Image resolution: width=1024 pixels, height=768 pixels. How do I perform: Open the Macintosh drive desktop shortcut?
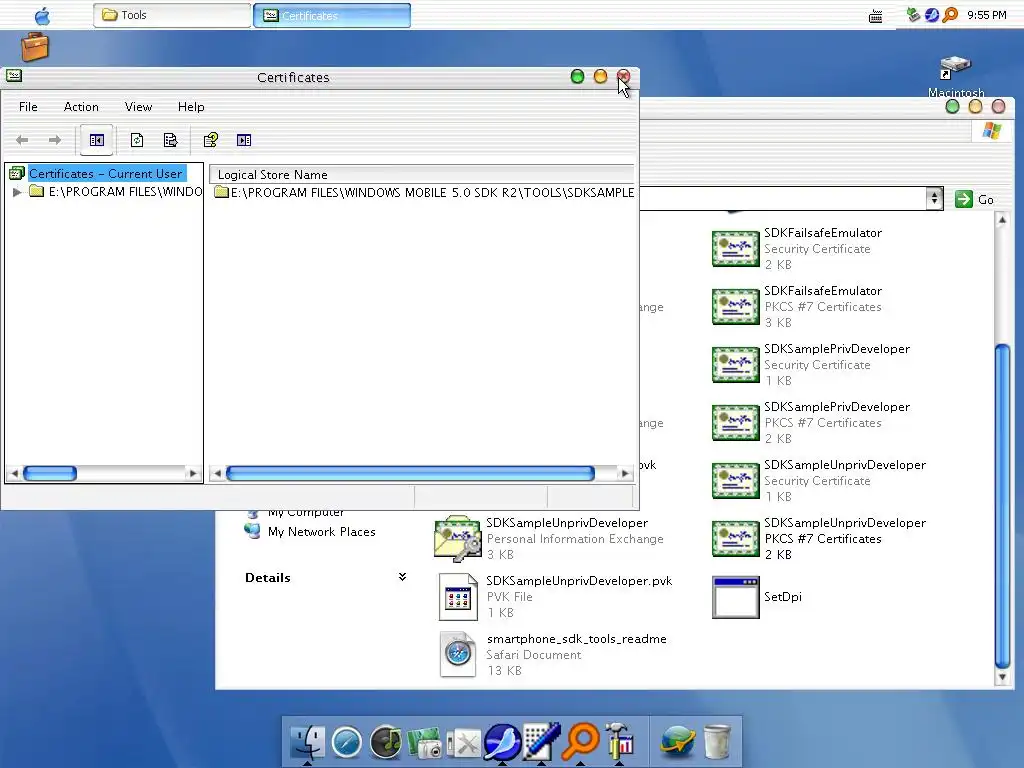955,76
